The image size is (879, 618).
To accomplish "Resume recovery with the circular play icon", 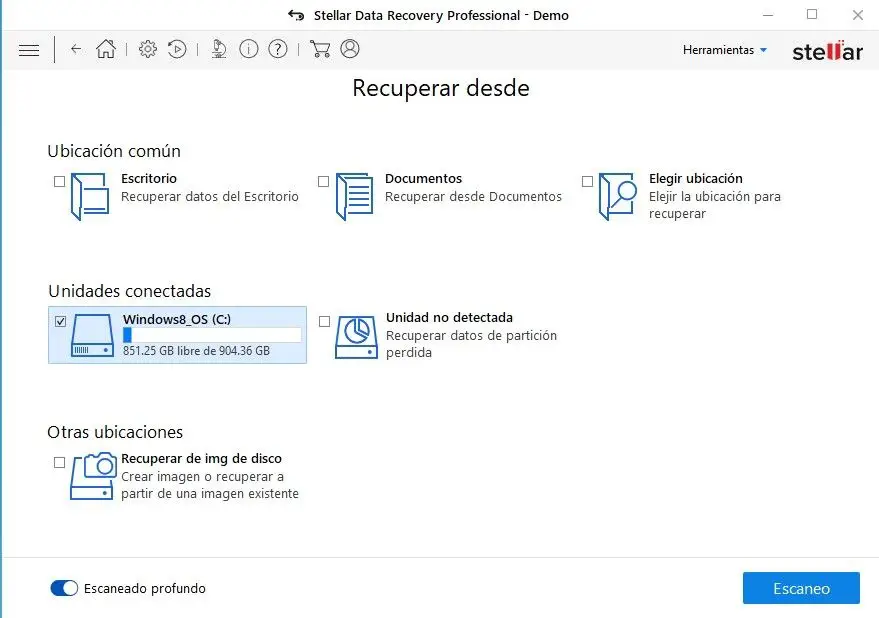I will pyautogui.click(x=177, y=49).
